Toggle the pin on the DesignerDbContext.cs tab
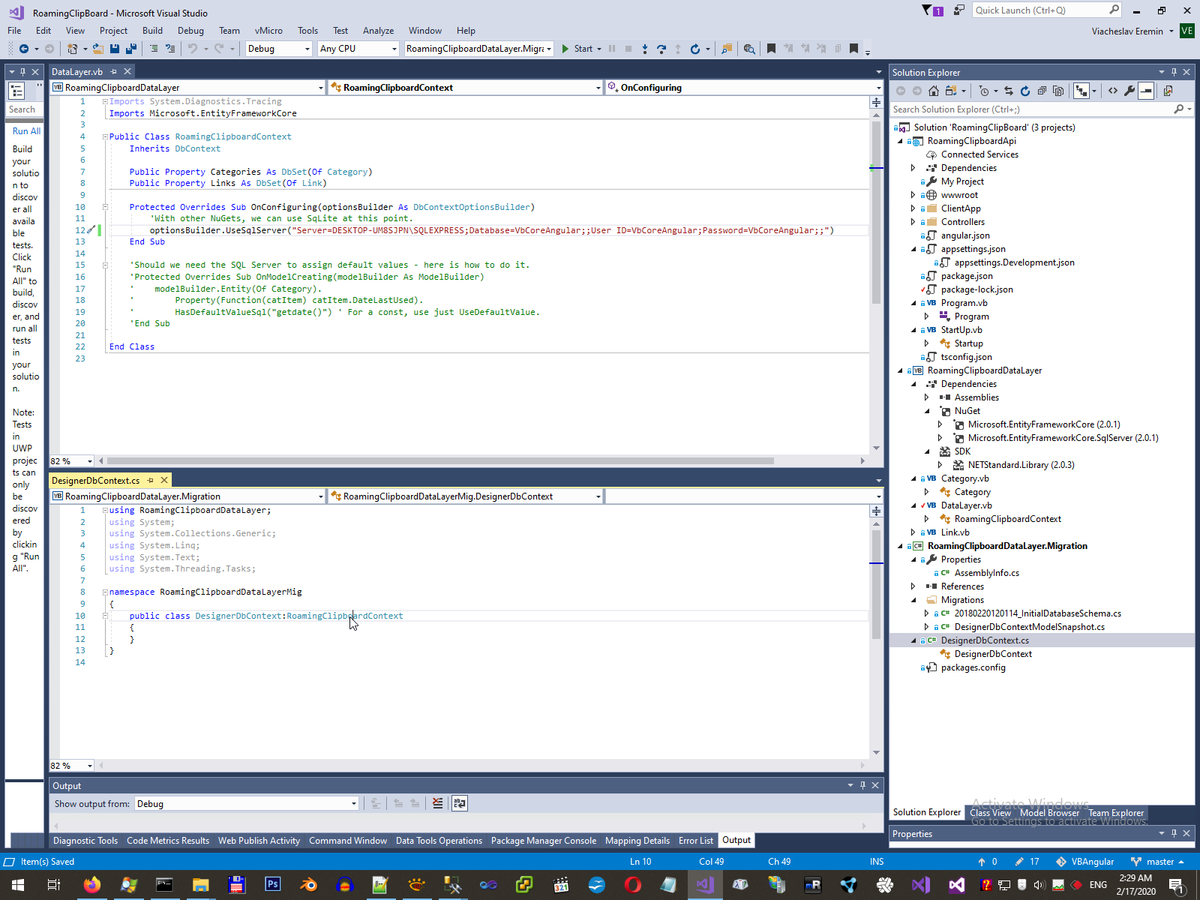Screen dimensions: 1200x900 coord(150,480)
